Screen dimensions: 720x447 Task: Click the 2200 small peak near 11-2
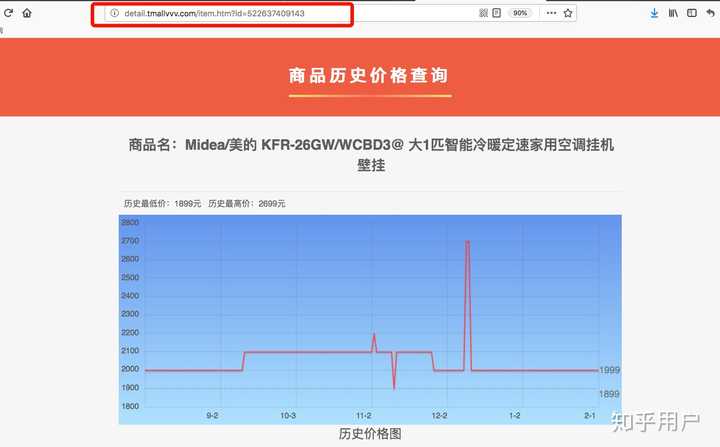click(374, 335)
